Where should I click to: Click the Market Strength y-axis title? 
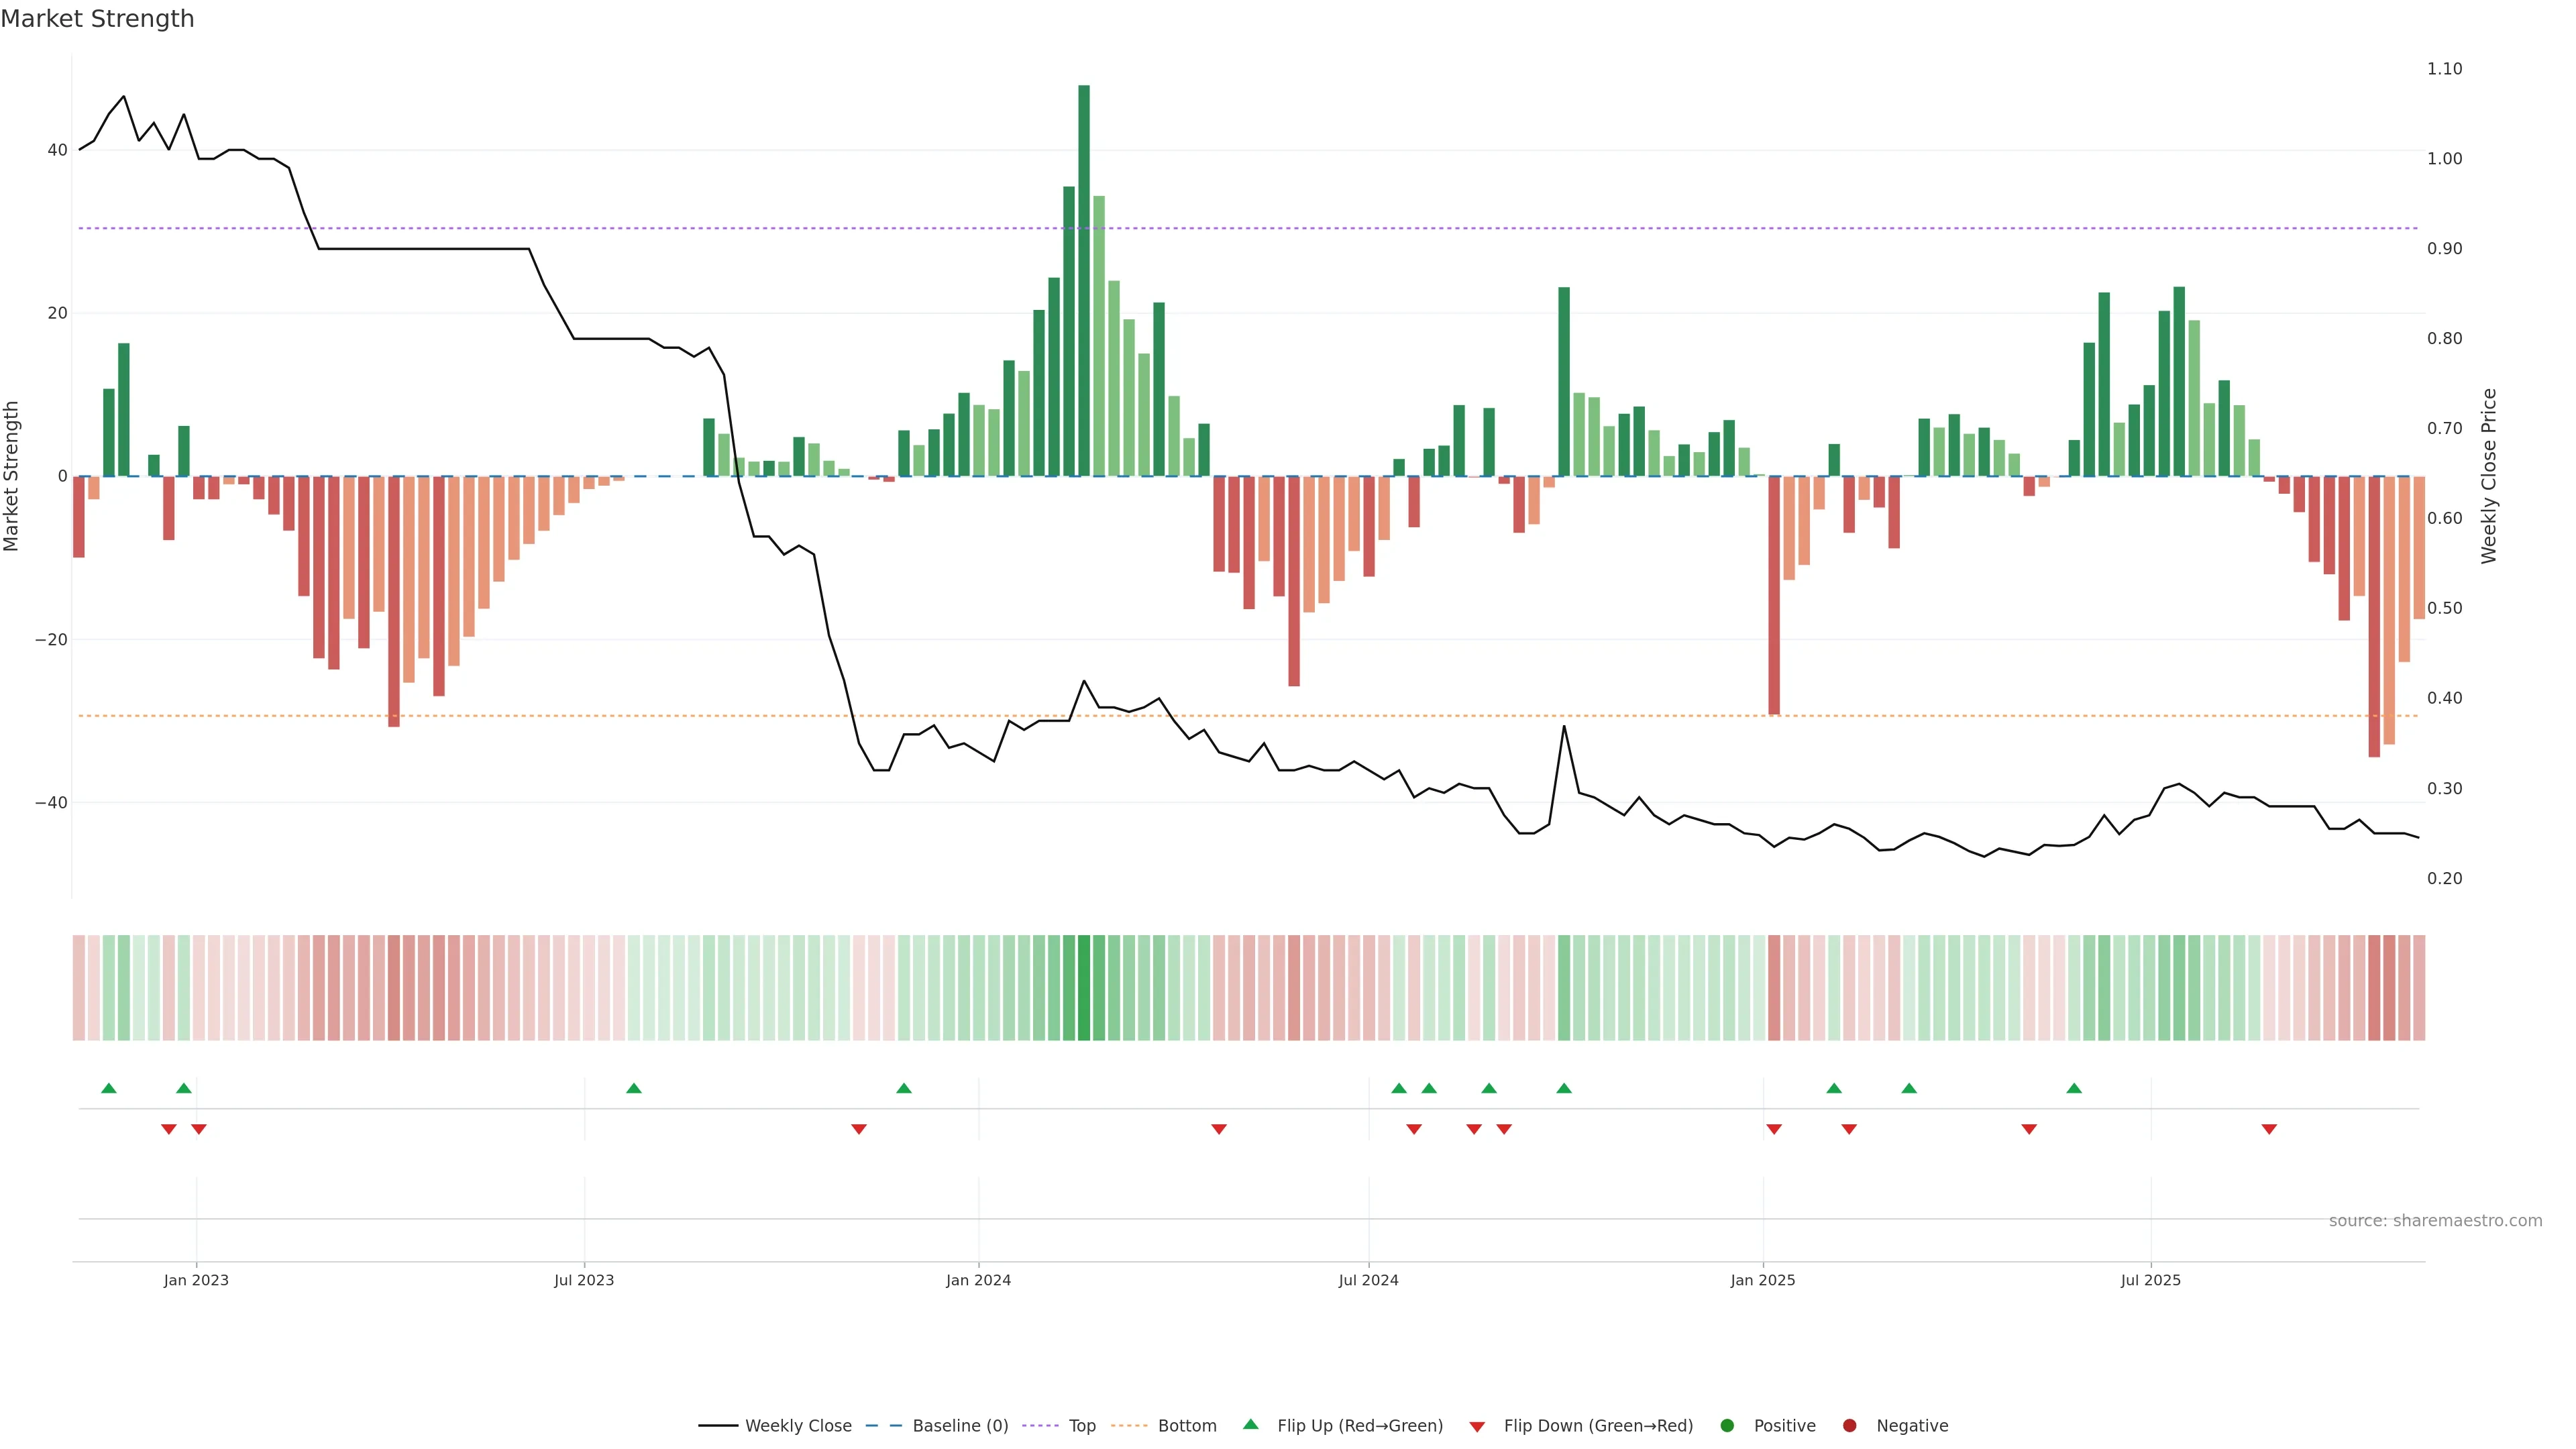(12, 476)
